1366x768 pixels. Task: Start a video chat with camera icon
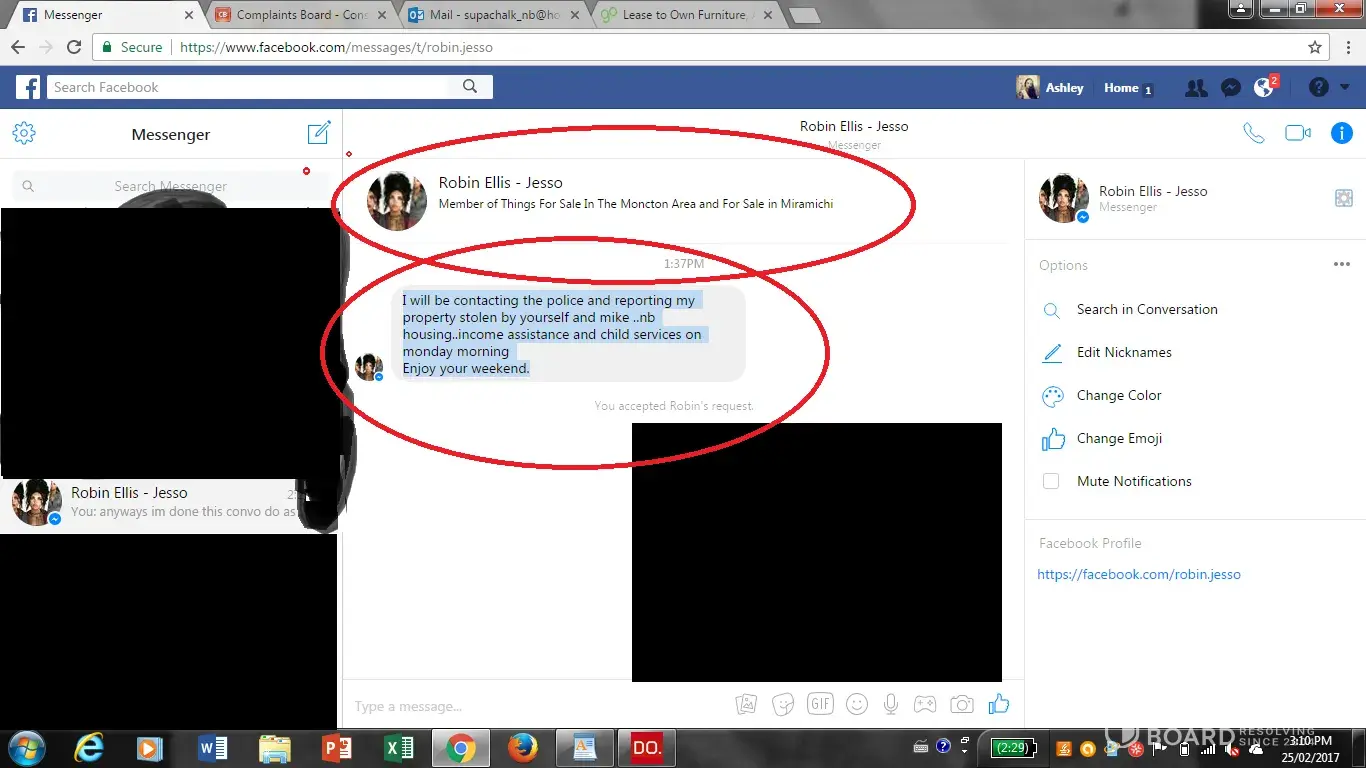(x=1297, y=133)
